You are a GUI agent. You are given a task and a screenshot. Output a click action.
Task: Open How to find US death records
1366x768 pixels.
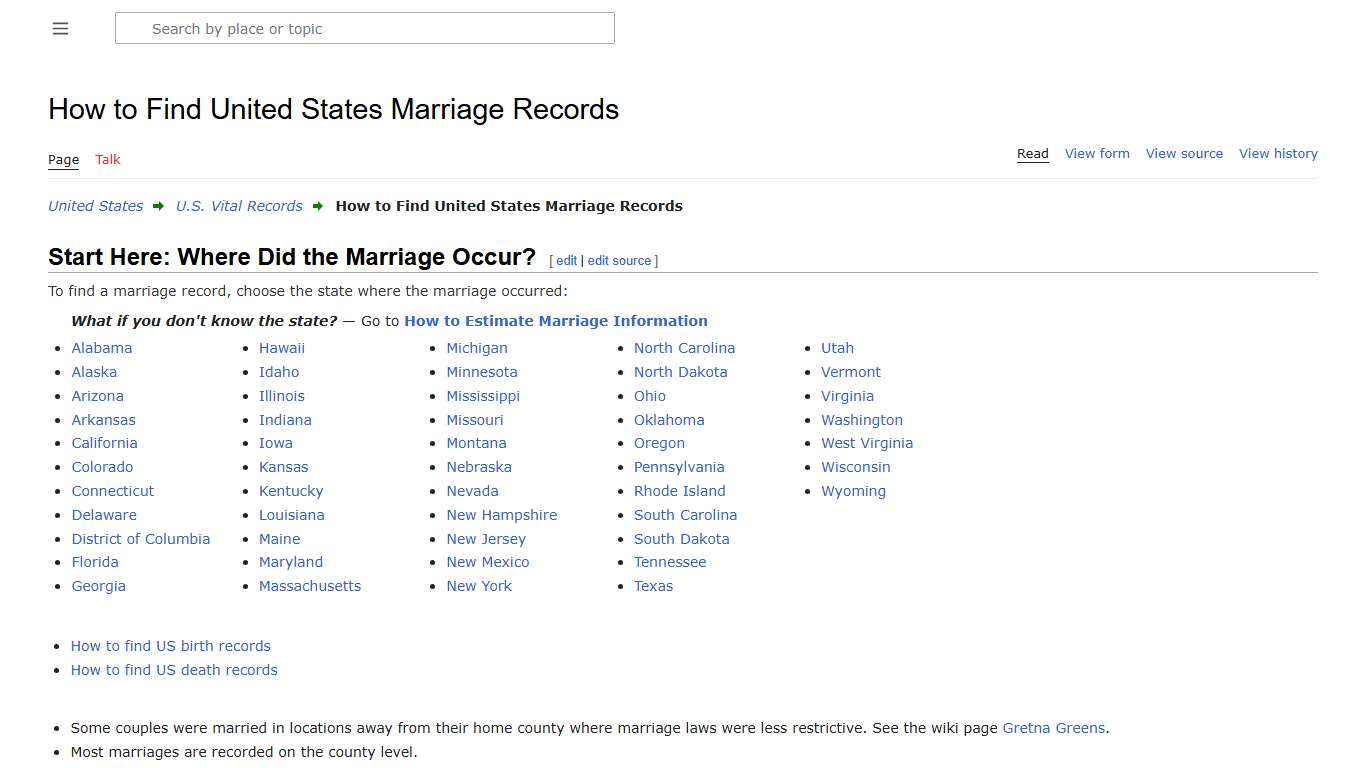tap(174, 670)
